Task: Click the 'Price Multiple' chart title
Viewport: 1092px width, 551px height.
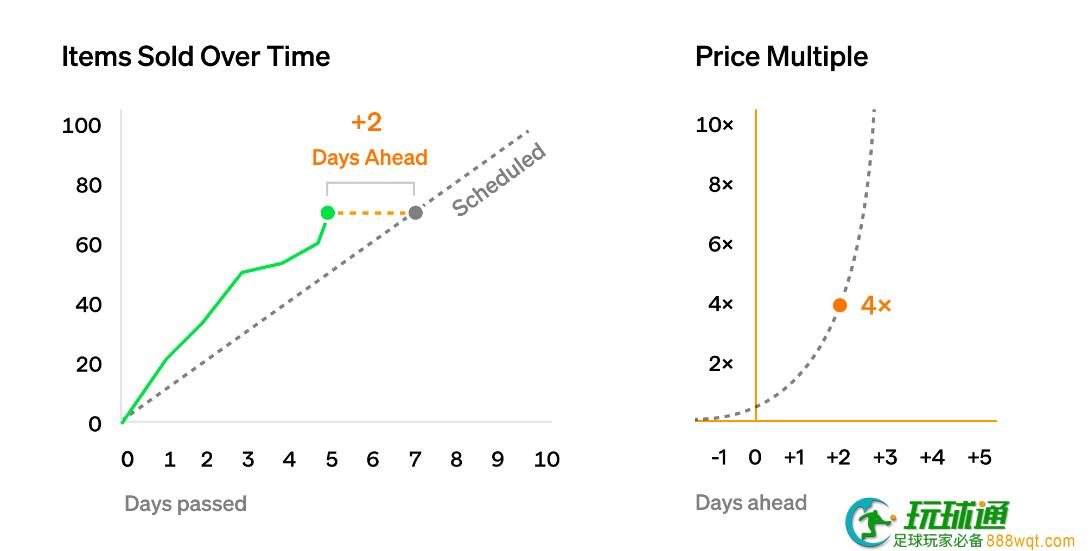Action: pos(781,56)
